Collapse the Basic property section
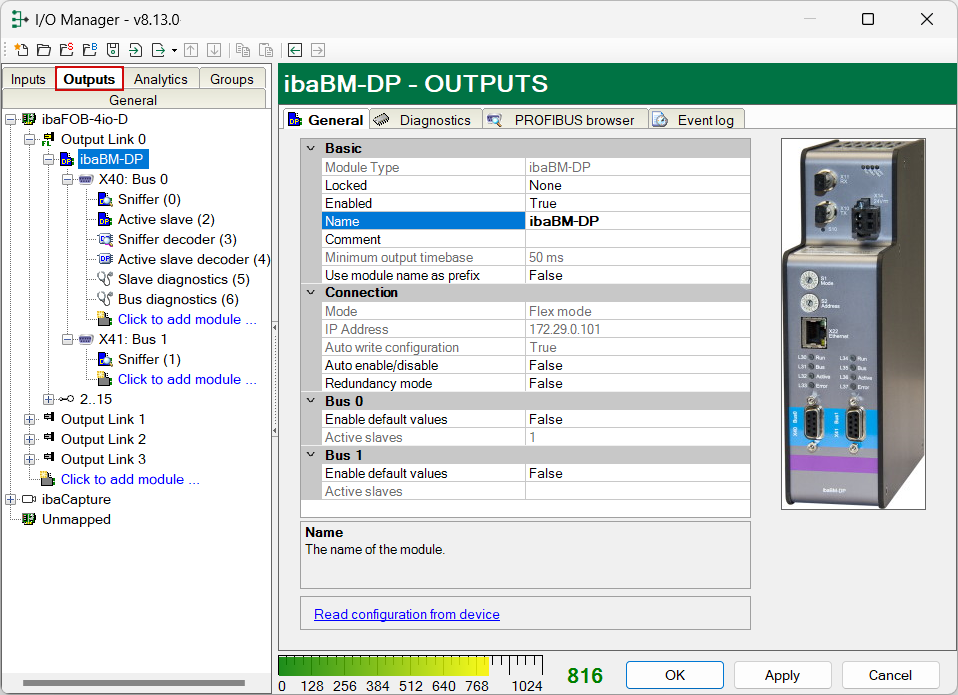The image size is (958, 695). pyautogui.click(x=311, y=148)
